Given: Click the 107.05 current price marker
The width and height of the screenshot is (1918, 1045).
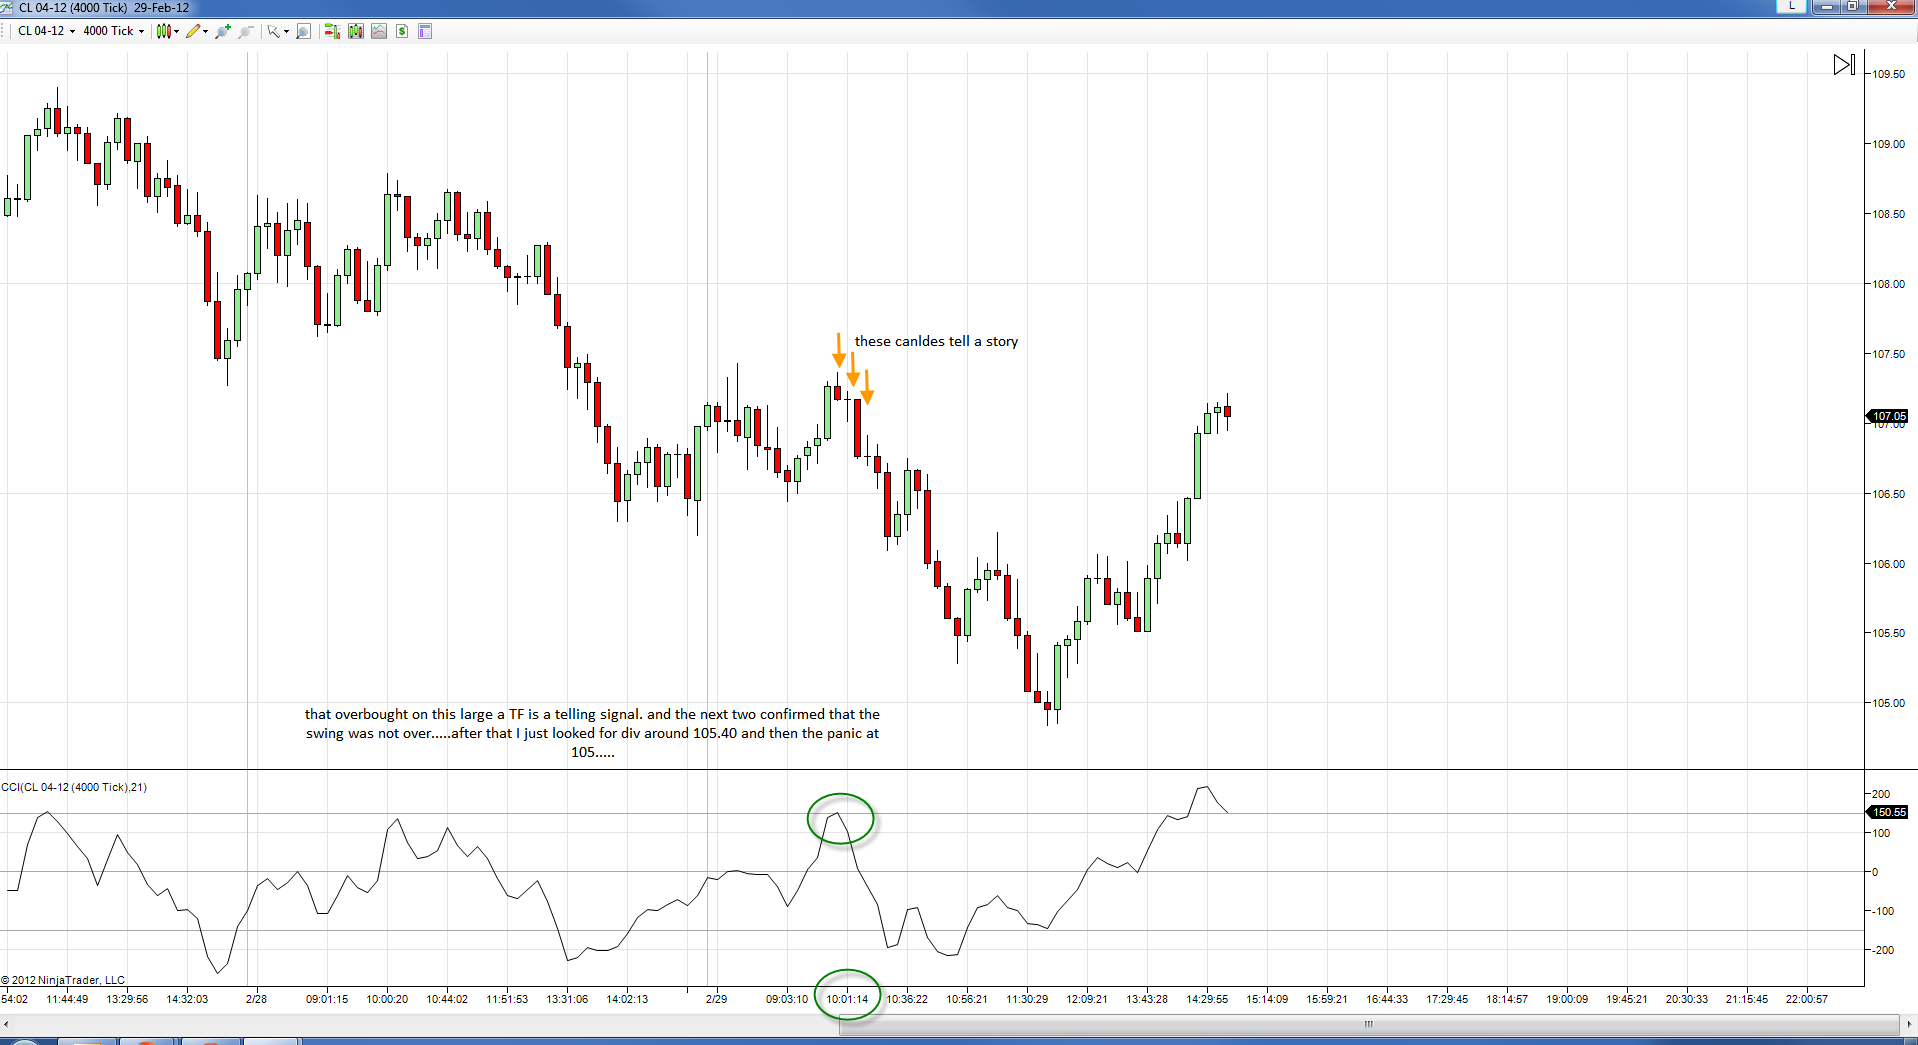Looking at the screenshot, I should pyautogui.click(x=1888, y=416).
